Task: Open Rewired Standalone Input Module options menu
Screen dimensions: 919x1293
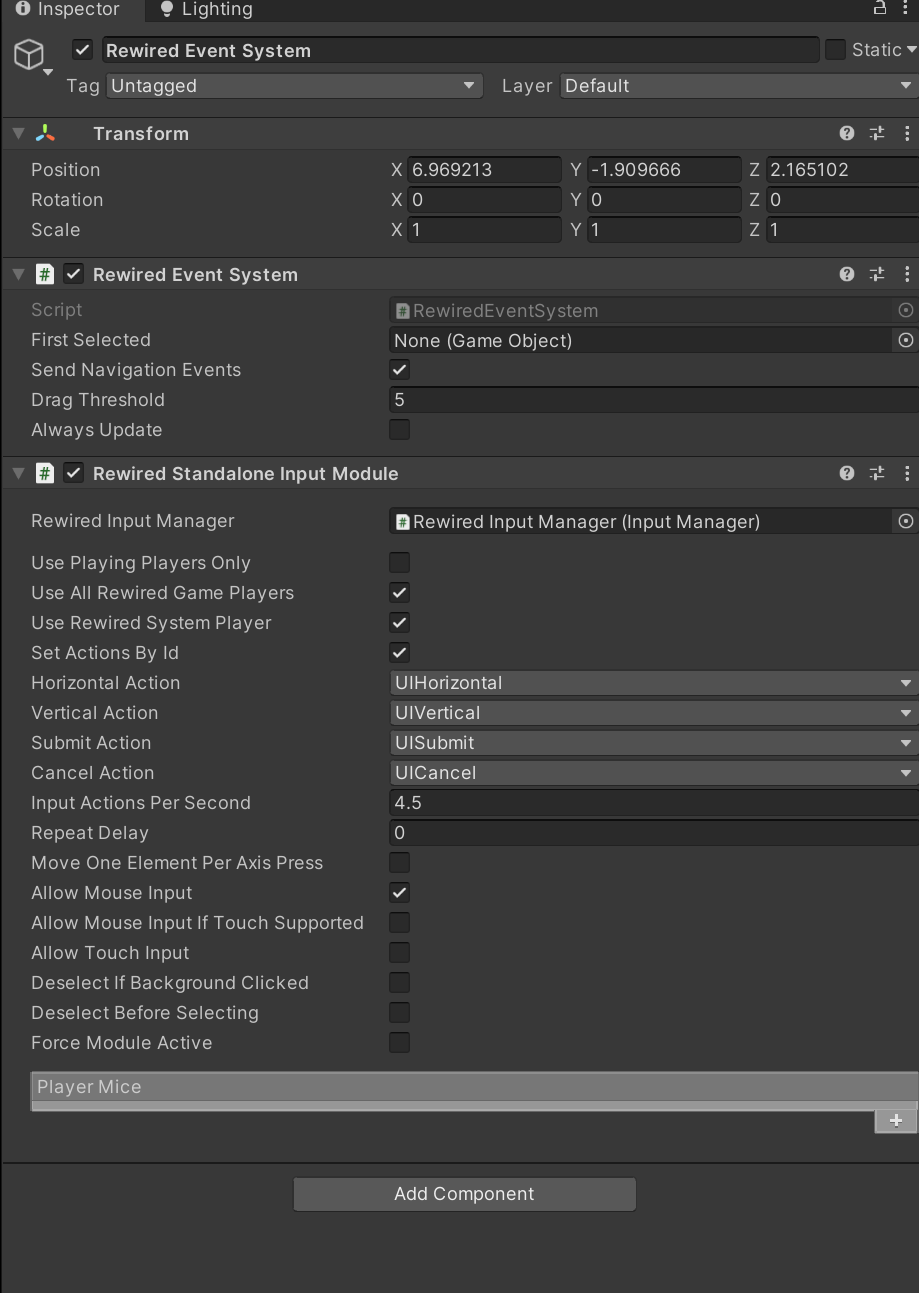Action: [x=907, y=473]
